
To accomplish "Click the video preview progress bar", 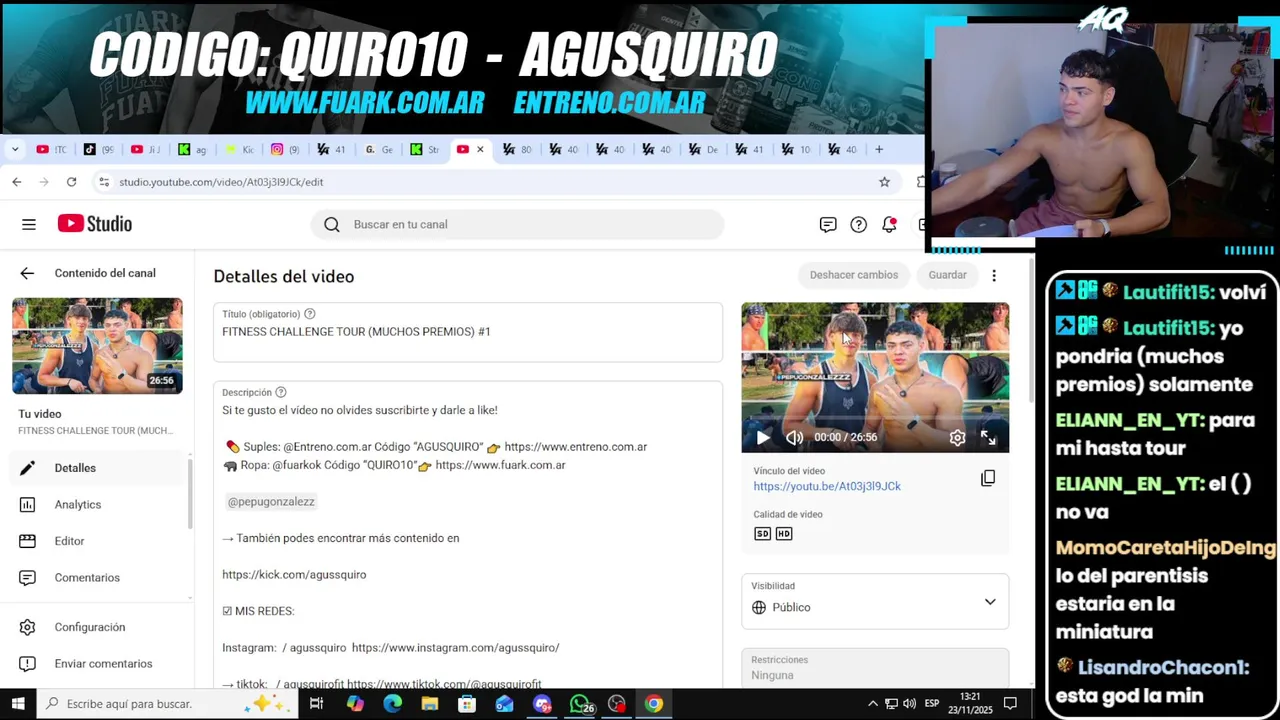I will point(875,418).
